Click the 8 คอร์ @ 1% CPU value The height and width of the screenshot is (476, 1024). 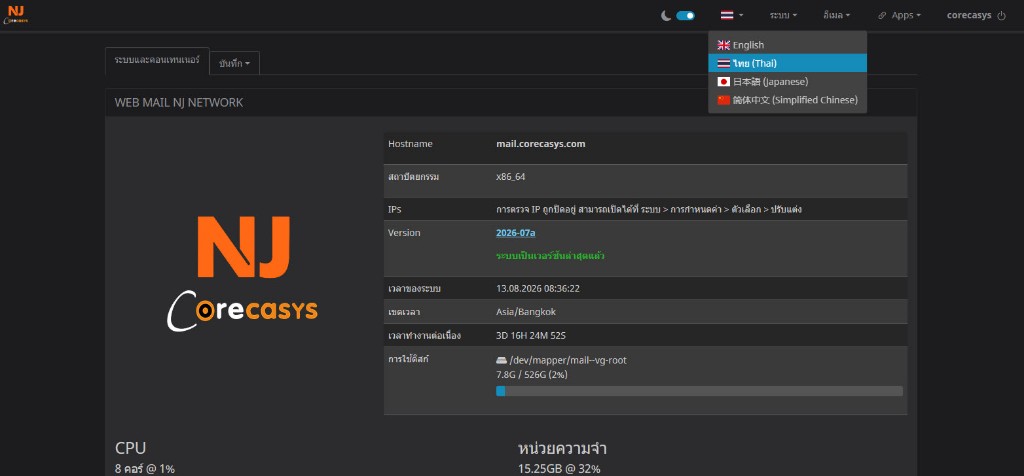145,469
